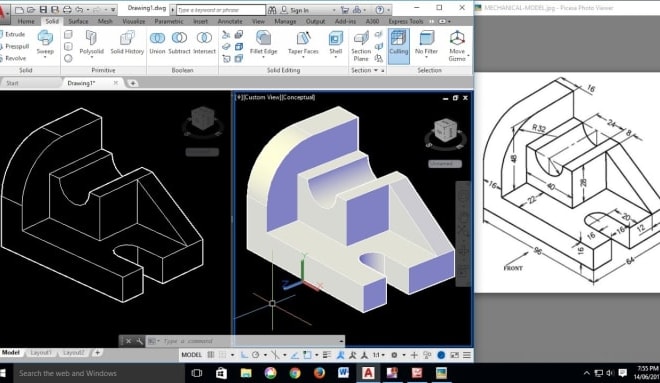Open the Unnamed UCS dropdown under right ViewCube
Screen dimensions: 660x383
pos(445,164)
